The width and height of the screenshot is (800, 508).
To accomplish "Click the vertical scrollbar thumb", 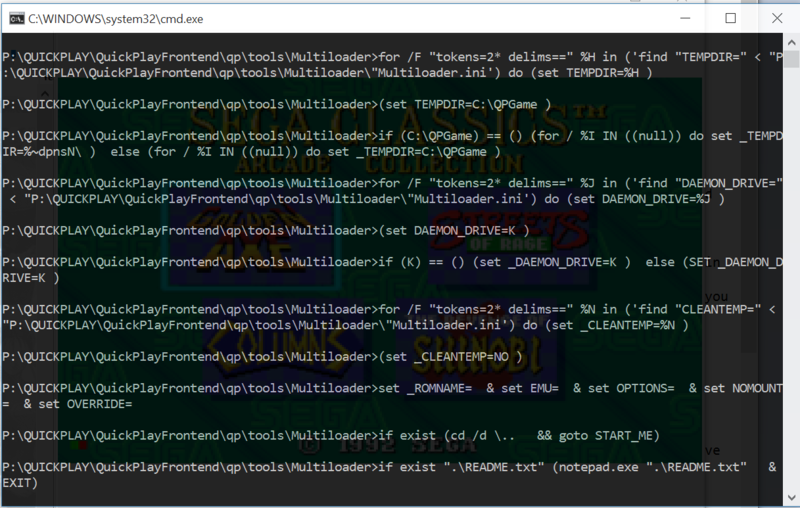I will point(791,59).
